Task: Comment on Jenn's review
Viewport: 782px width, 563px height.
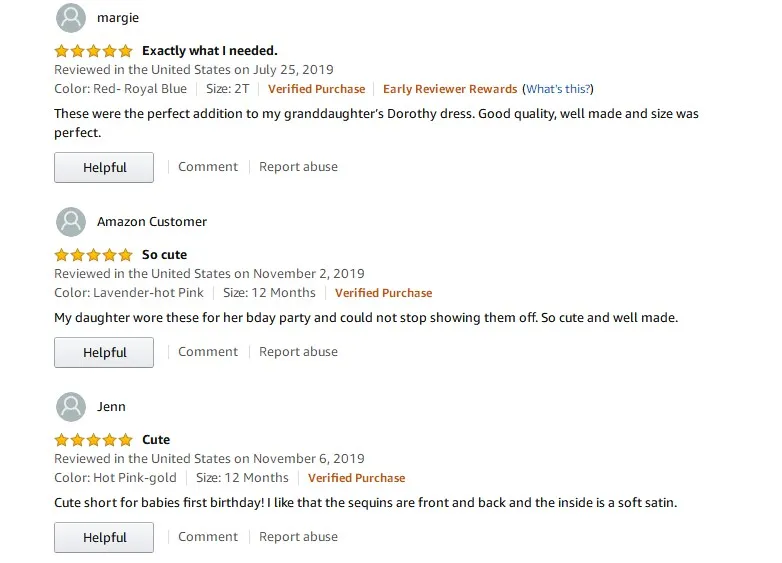Action: [208, 537]
